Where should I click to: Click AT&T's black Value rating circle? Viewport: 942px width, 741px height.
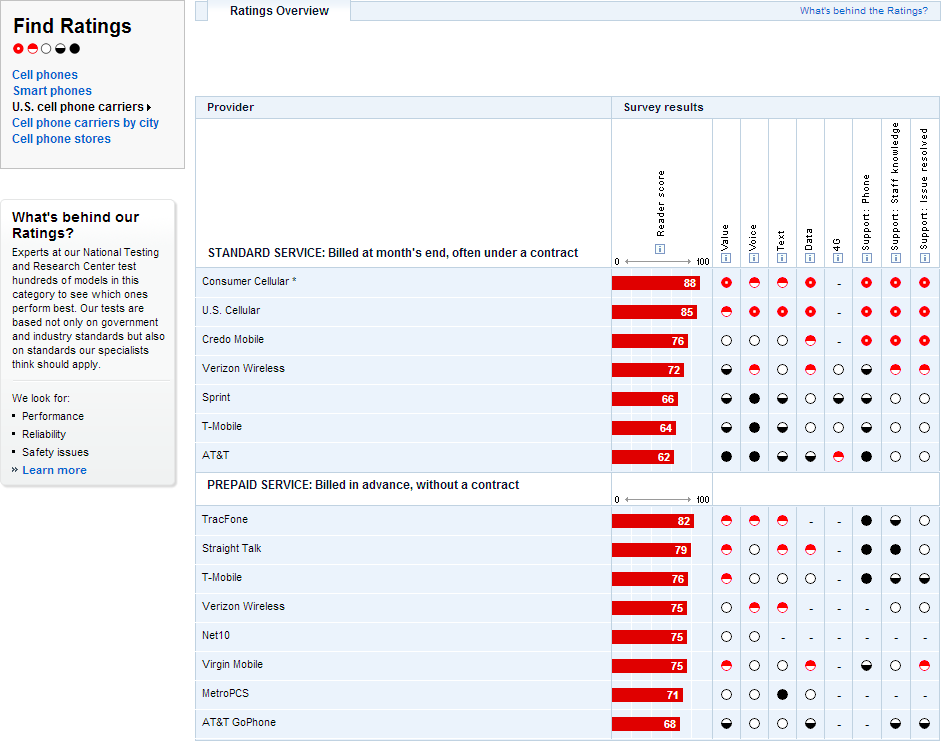click(x=726, y=457)
